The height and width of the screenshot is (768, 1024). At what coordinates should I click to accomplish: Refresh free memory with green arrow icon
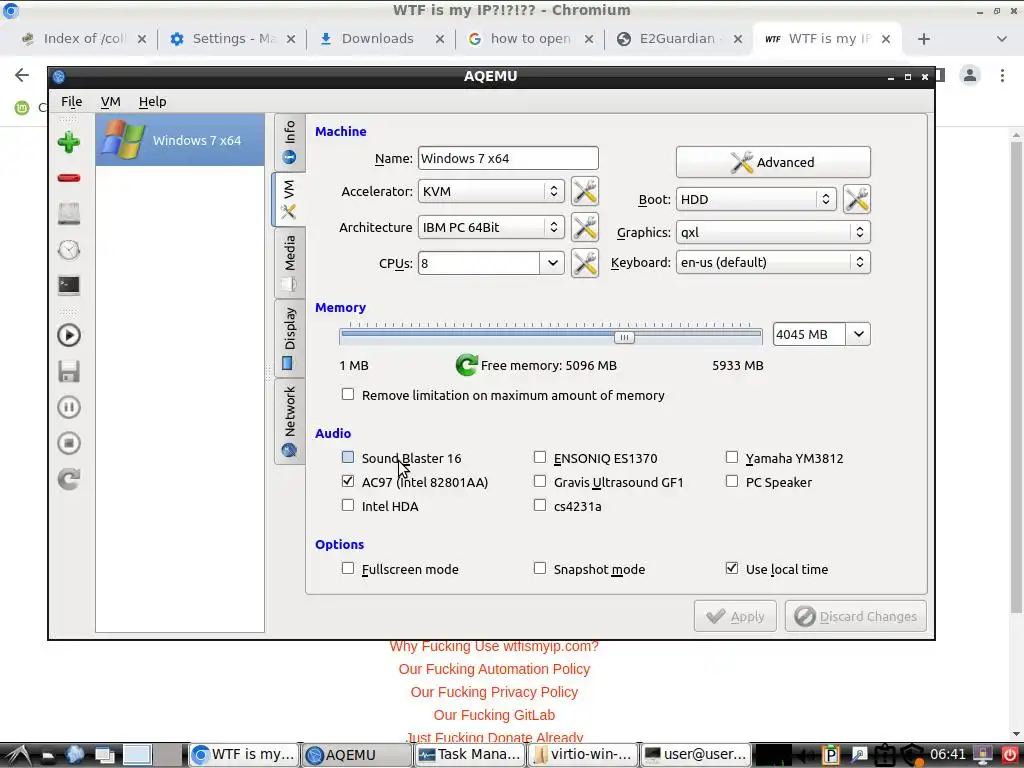466,365
